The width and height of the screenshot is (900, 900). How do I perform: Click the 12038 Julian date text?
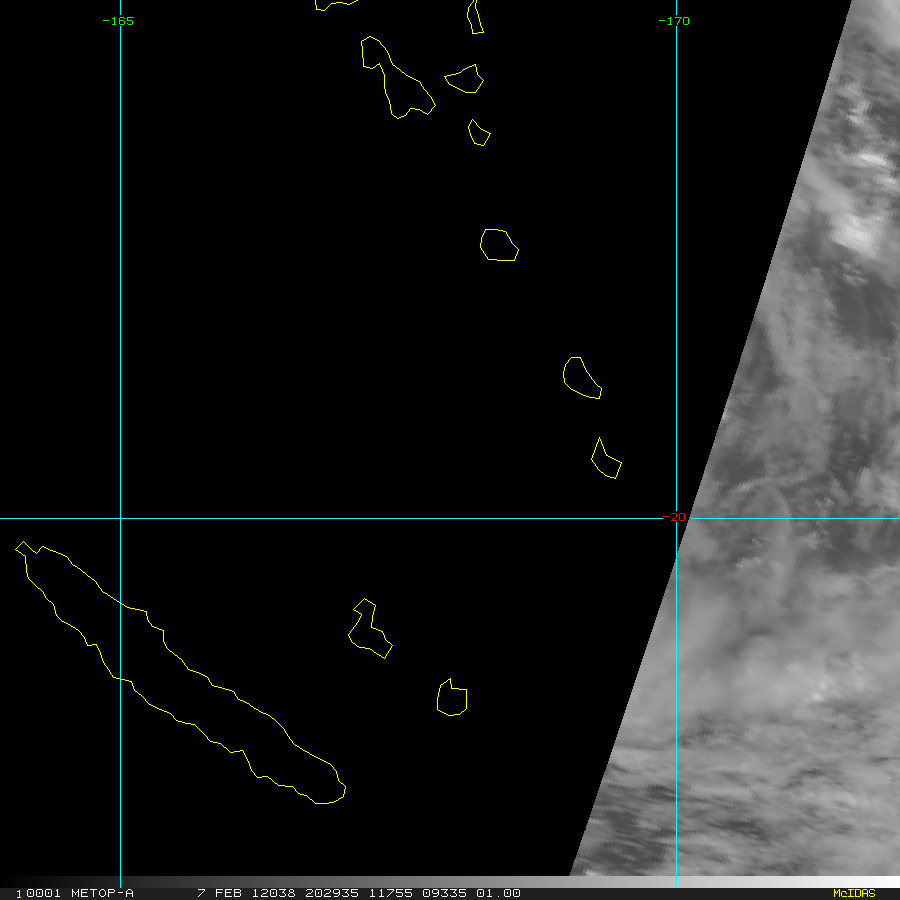(x=273, y=893)
